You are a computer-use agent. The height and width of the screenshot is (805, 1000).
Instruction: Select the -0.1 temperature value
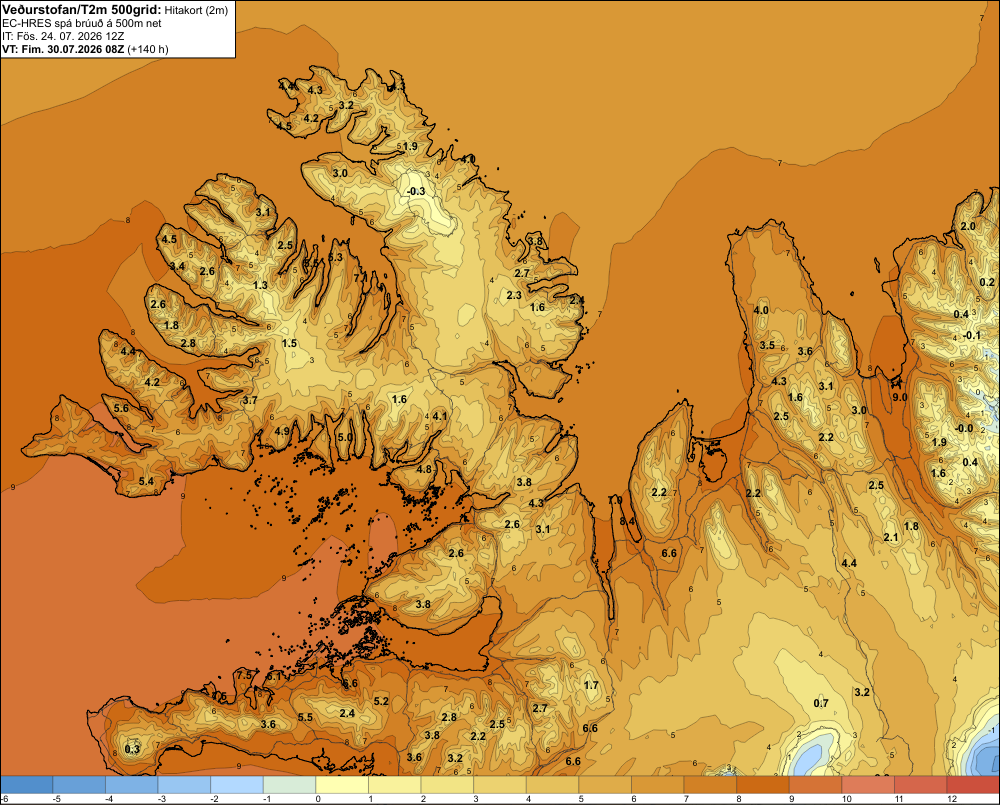coord(972,335)
